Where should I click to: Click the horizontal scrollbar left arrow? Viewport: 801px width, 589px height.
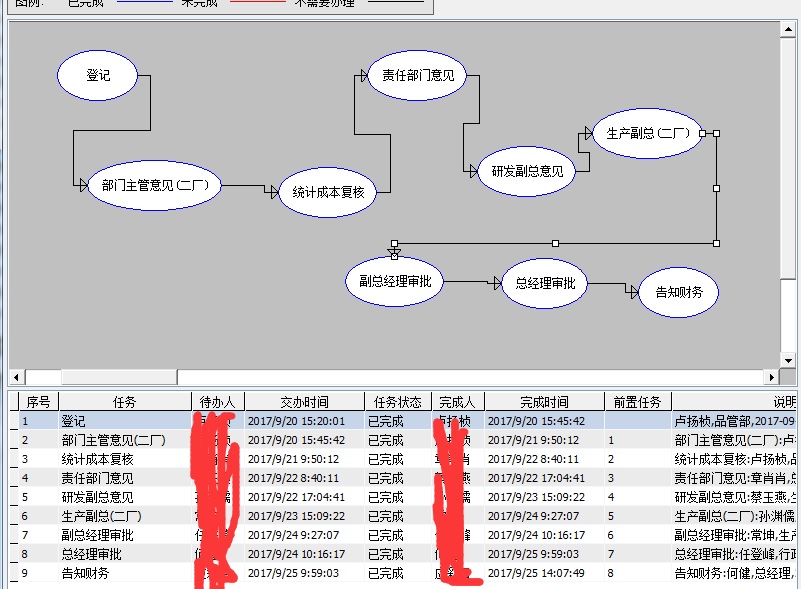coord(18,377)
